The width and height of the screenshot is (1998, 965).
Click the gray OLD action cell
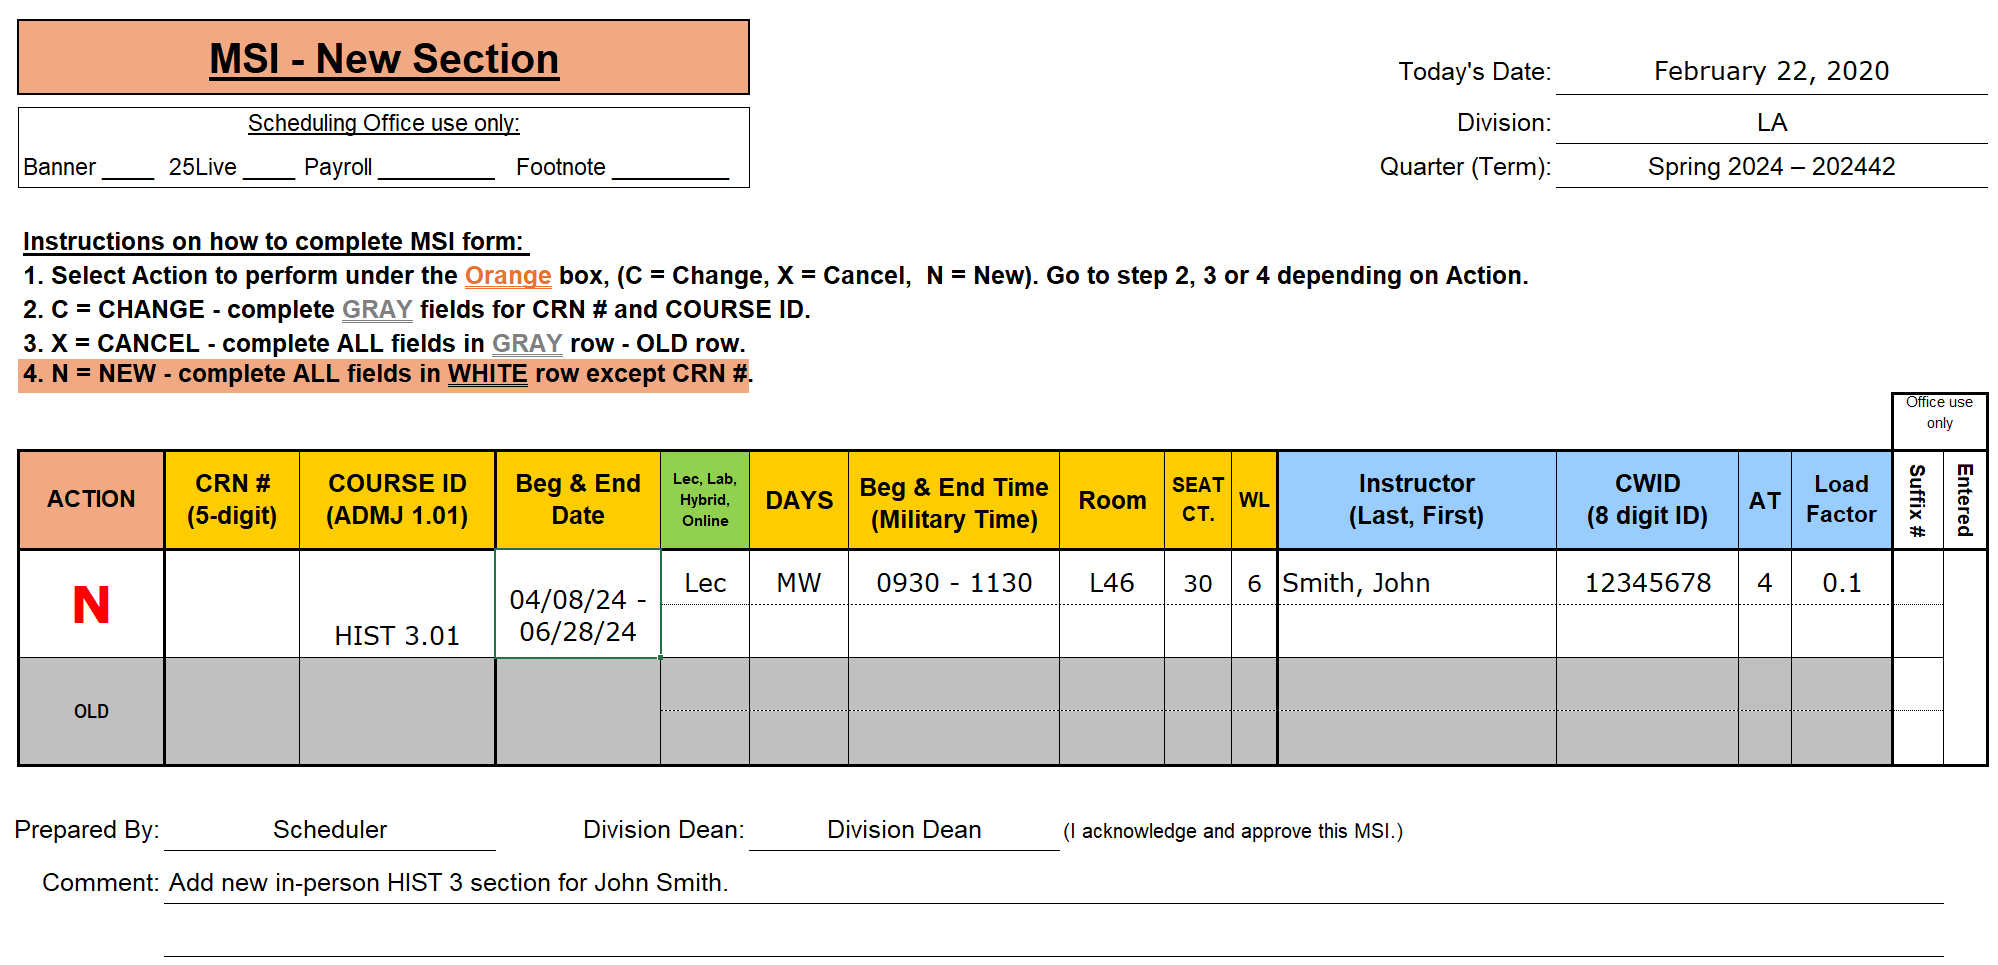click(x=91, y=711)
